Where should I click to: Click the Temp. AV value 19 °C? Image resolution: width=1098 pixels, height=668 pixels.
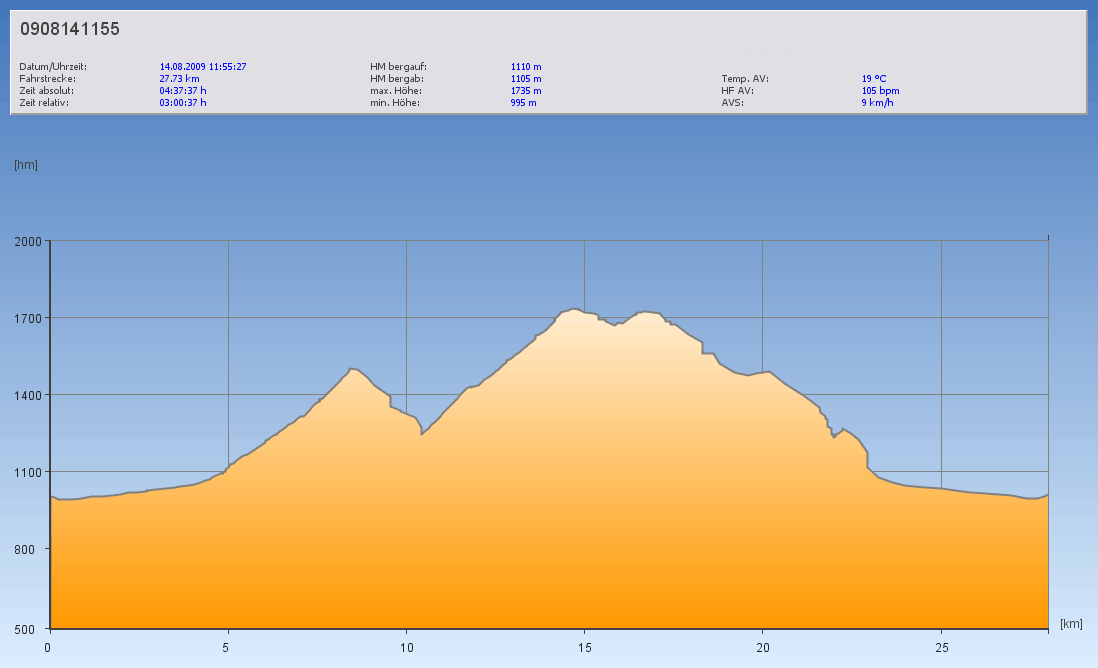tap(874, 79)
